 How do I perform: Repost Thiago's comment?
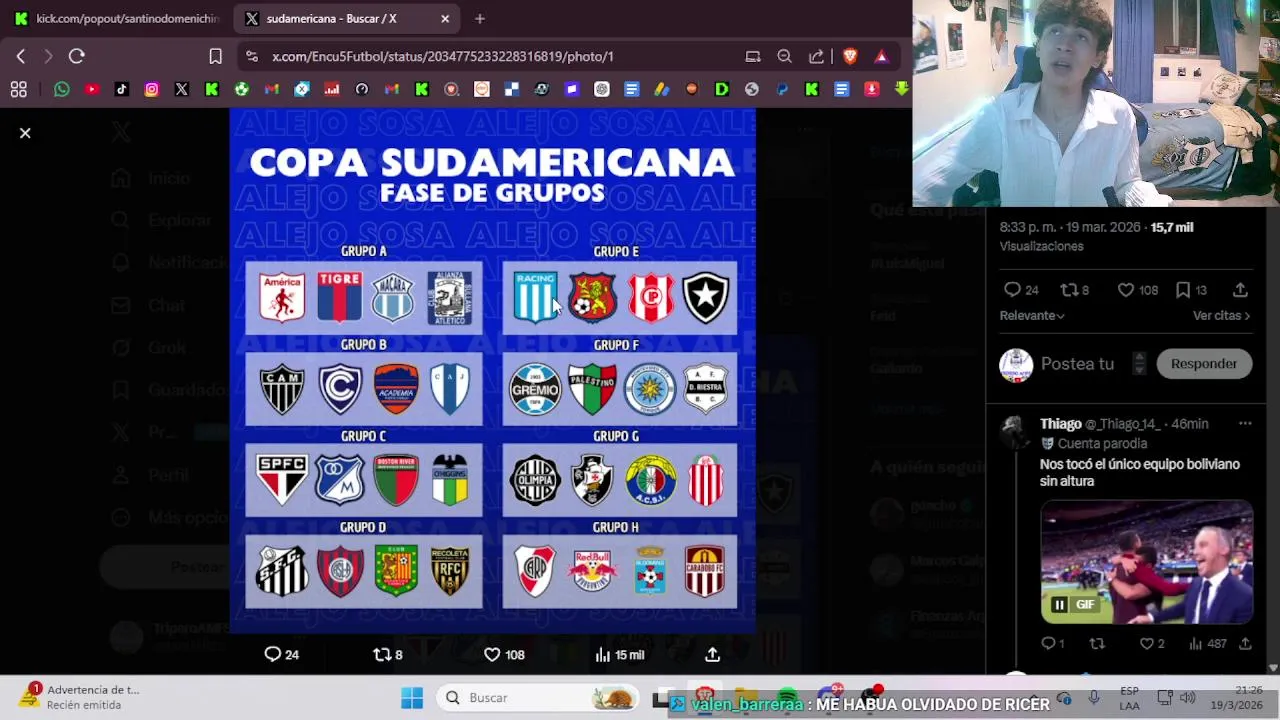point(1097,644)
